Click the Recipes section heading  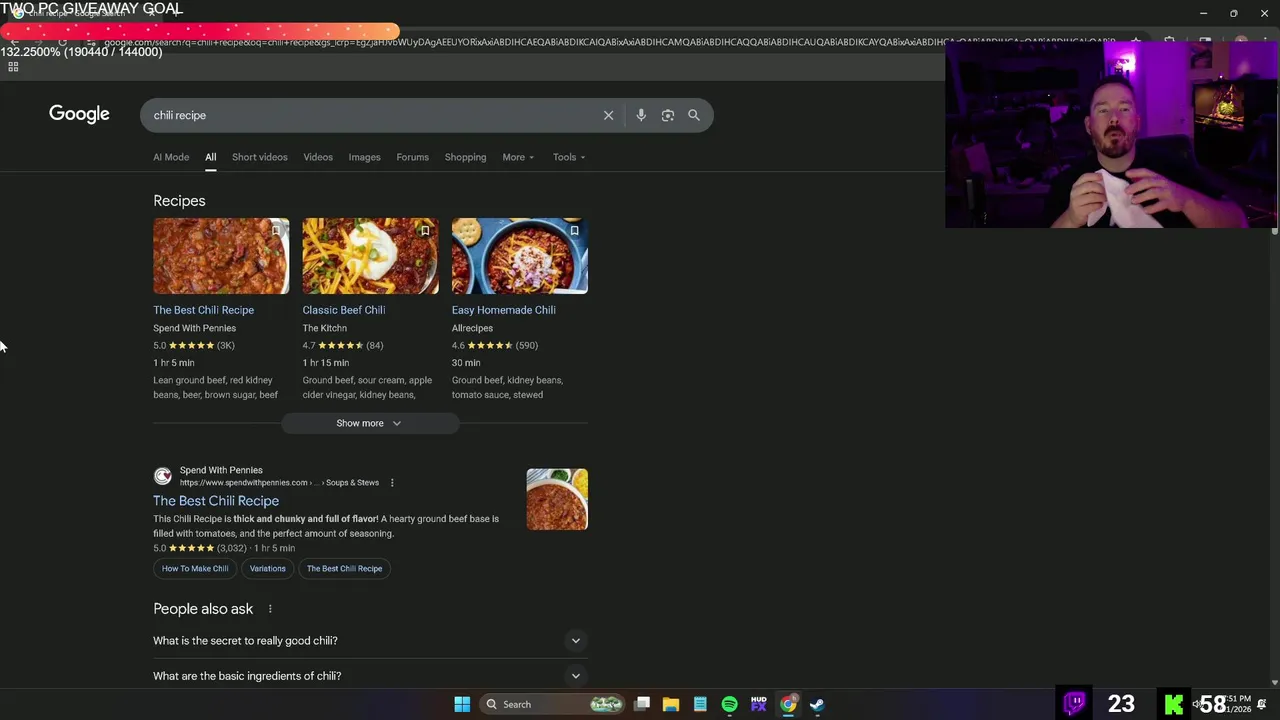(179, 201)
